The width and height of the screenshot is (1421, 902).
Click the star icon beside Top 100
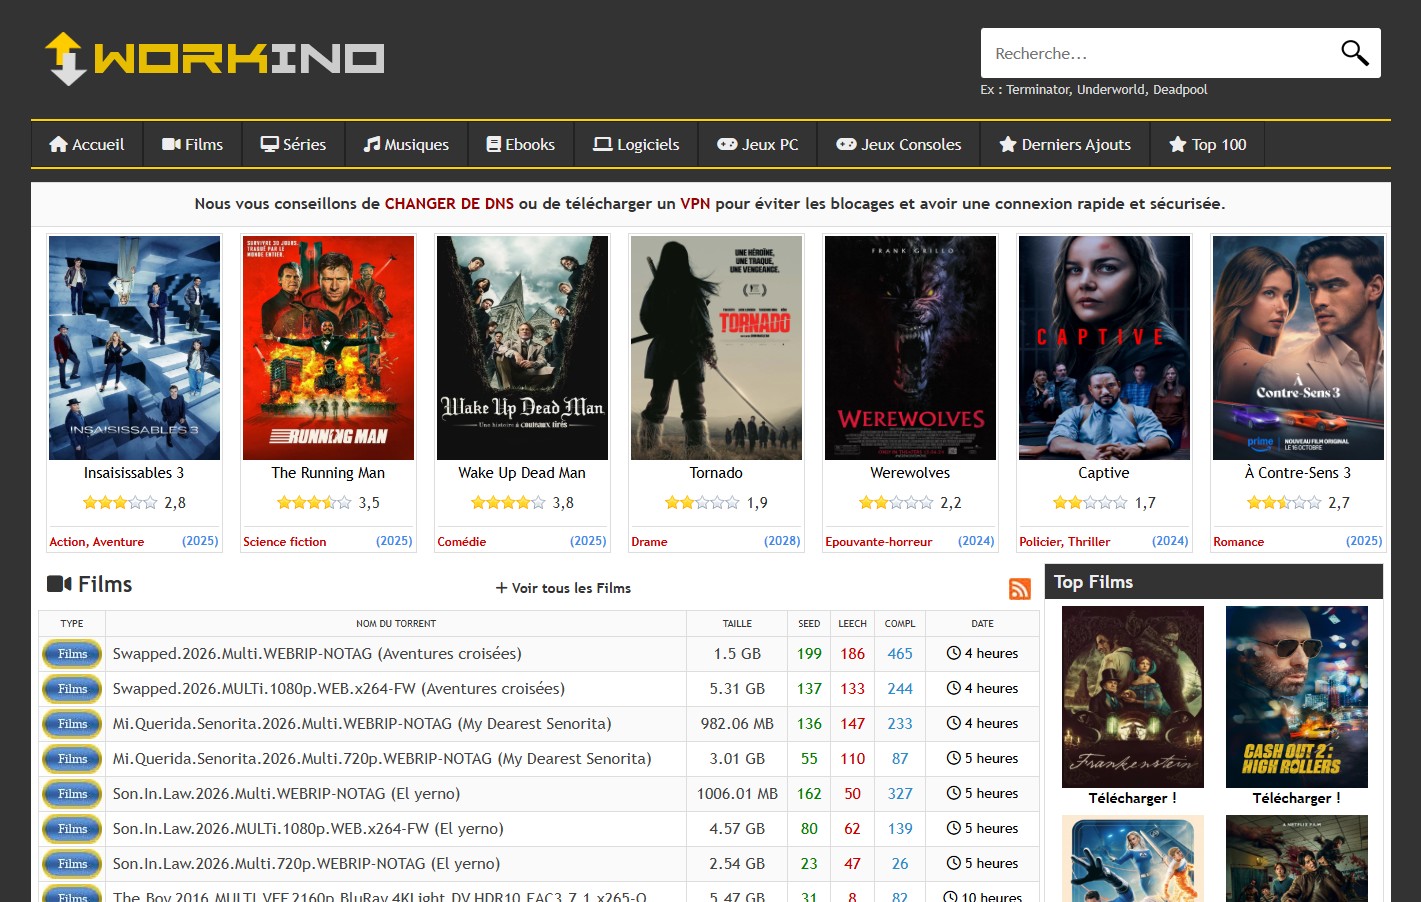(x=1178, y=144)
